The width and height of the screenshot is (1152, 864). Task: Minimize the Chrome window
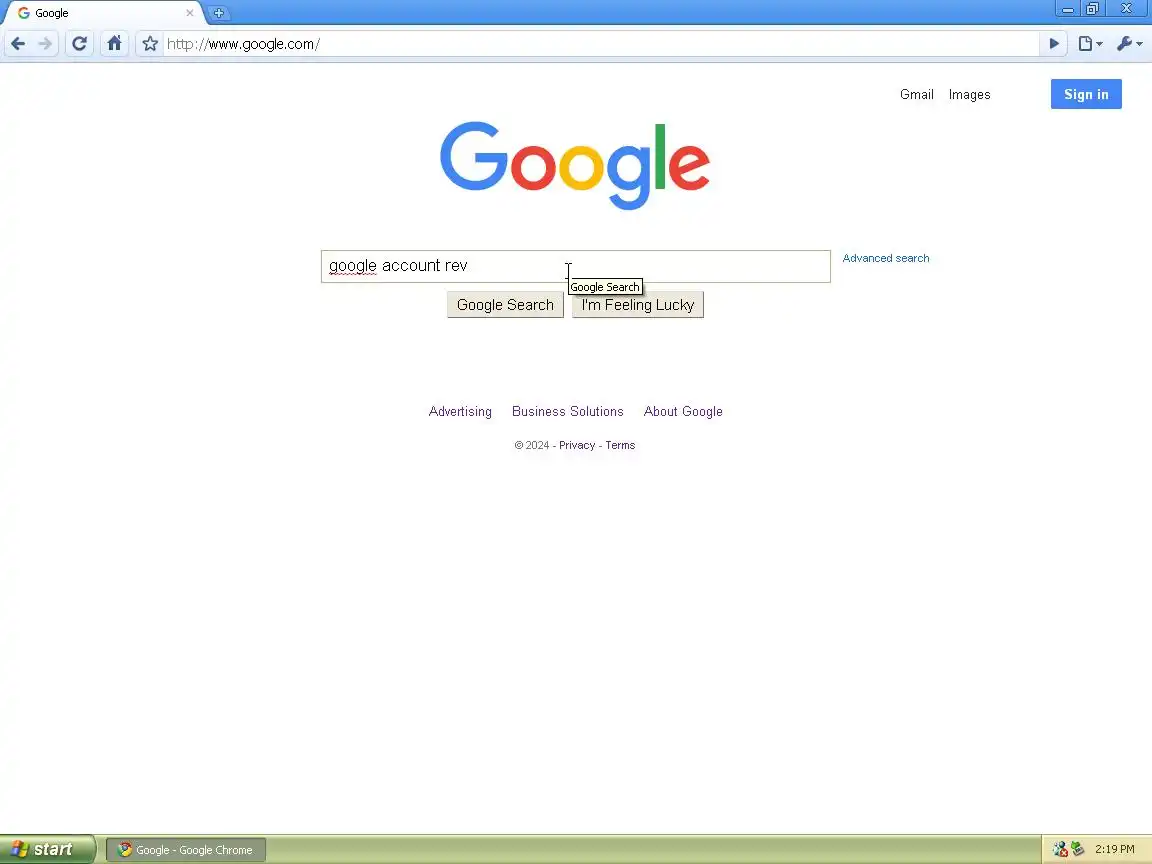point(1068,9)
